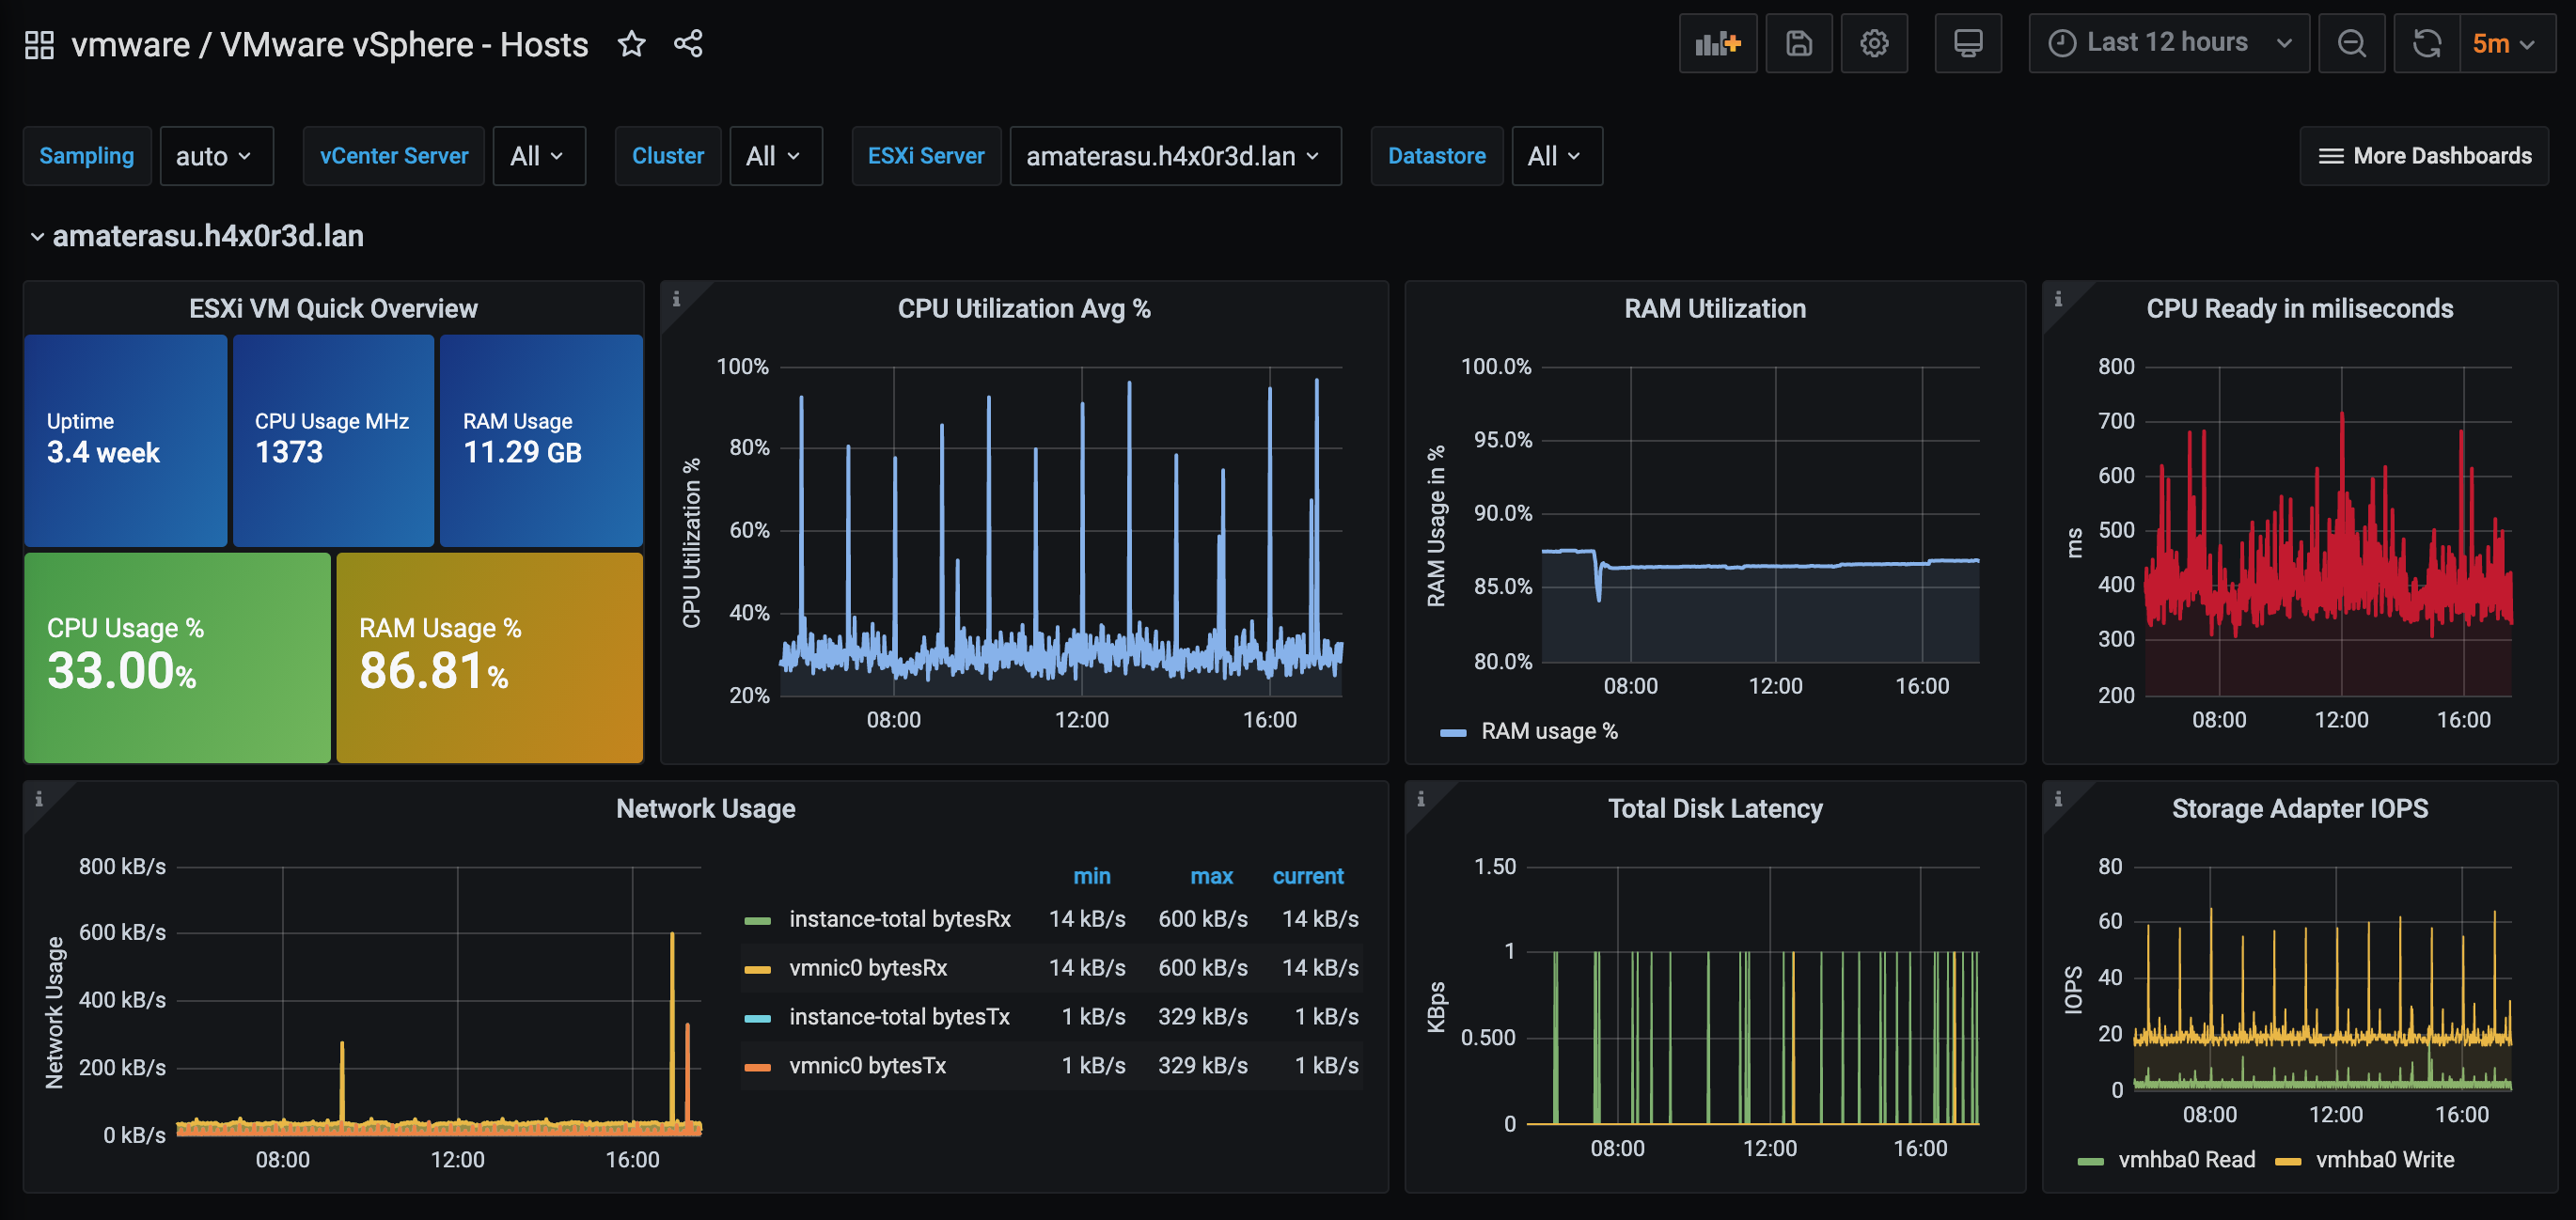Star this dashboard as favorite
Image resolution: width=2576 pixels, height=1220 pixels.
(631, 44)
